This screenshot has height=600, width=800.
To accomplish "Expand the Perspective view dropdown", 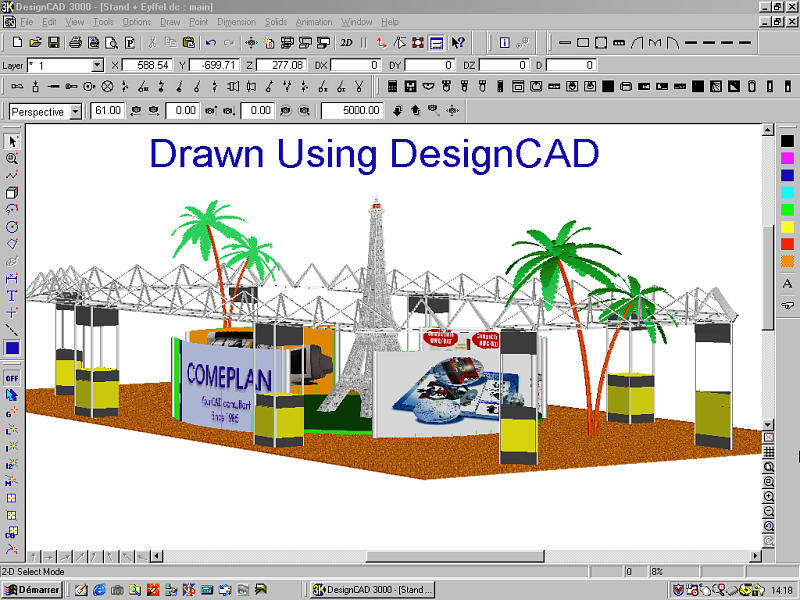I will pos(74,111).
